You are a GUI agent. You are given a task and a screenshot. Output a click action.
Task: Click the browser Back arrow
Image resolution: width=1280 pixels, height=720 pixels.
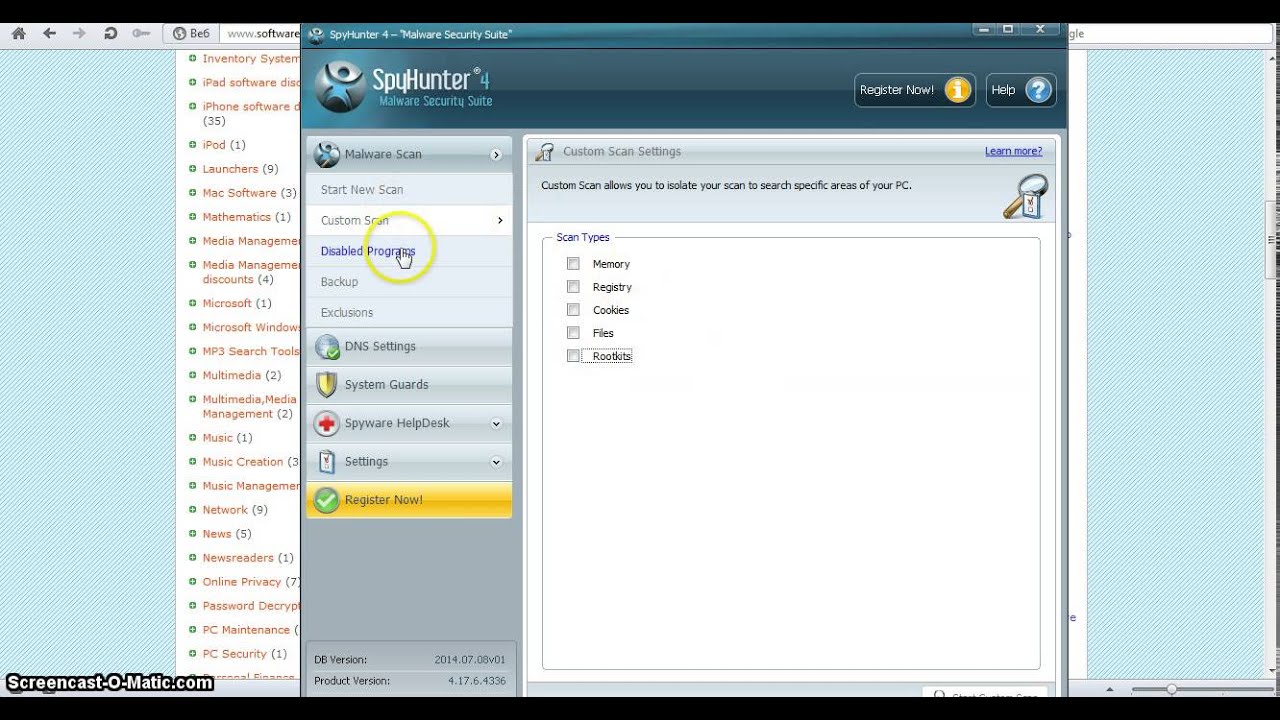pyautogui.click(x=49, y=33)
